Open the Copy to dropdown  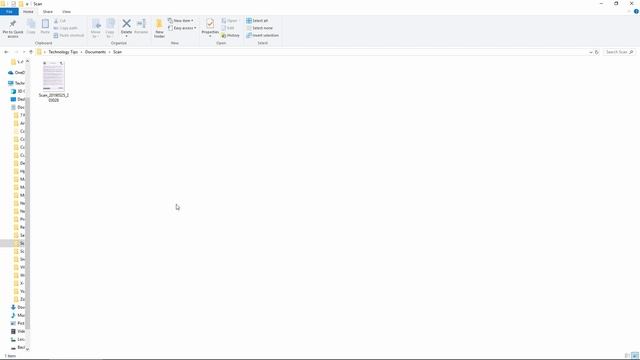110,29
